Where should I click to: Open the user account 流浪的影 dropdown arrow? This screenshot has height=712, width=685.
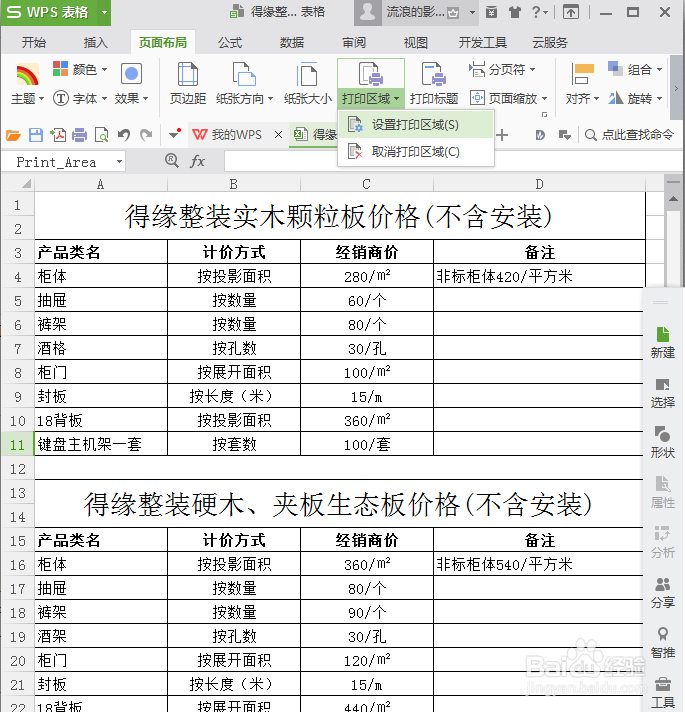(x=472, y=12)
